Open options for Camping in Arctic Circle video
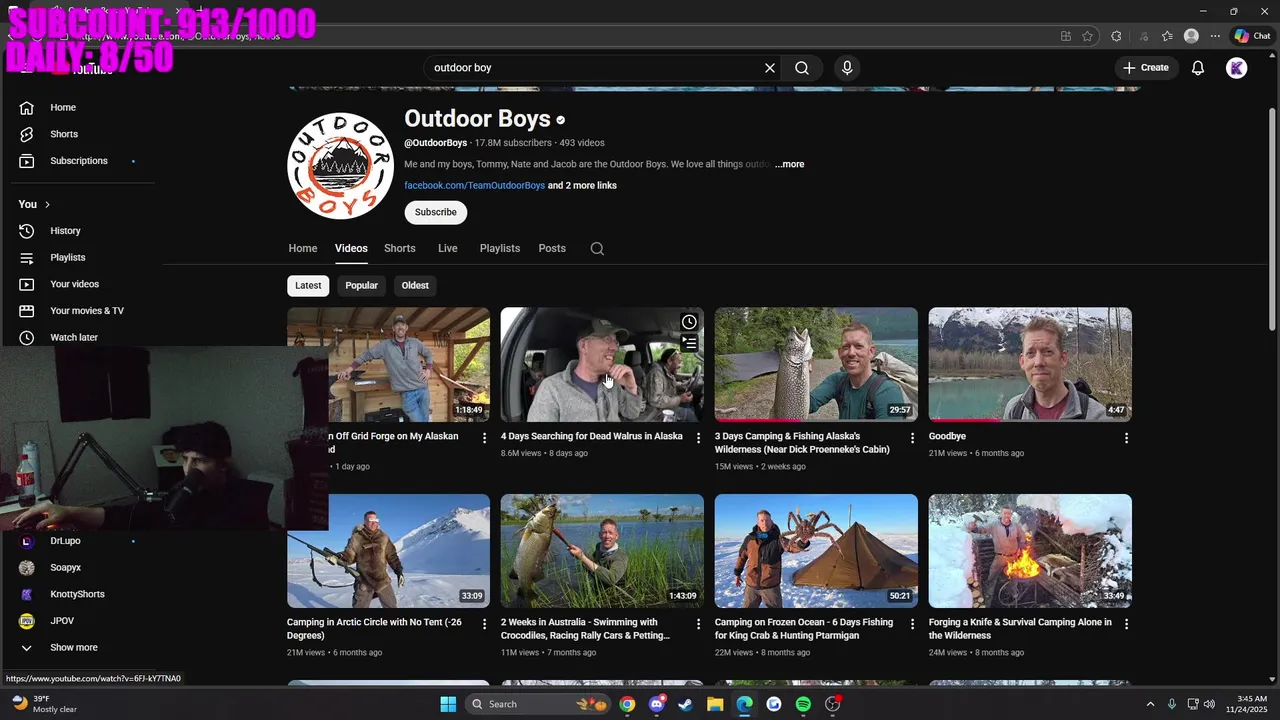 [x=484, y=624]
